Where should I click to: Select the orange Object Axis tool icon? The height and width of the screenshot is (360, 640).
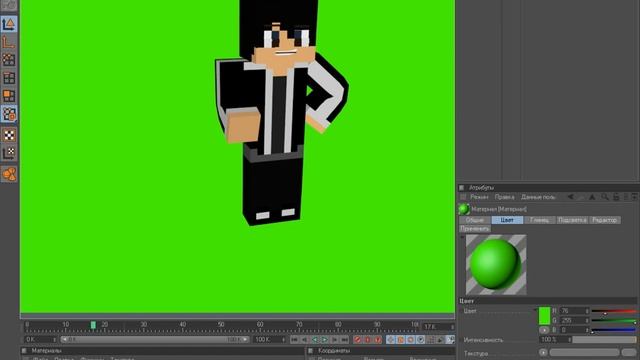click(9, 42)
